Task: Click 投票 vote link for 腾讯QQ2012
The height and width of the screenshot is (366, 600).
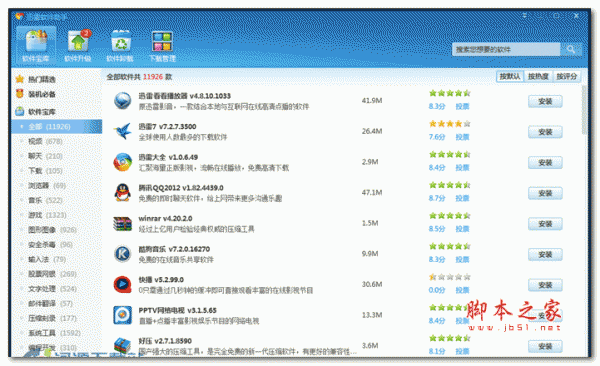Action: (x=462, y=198)
